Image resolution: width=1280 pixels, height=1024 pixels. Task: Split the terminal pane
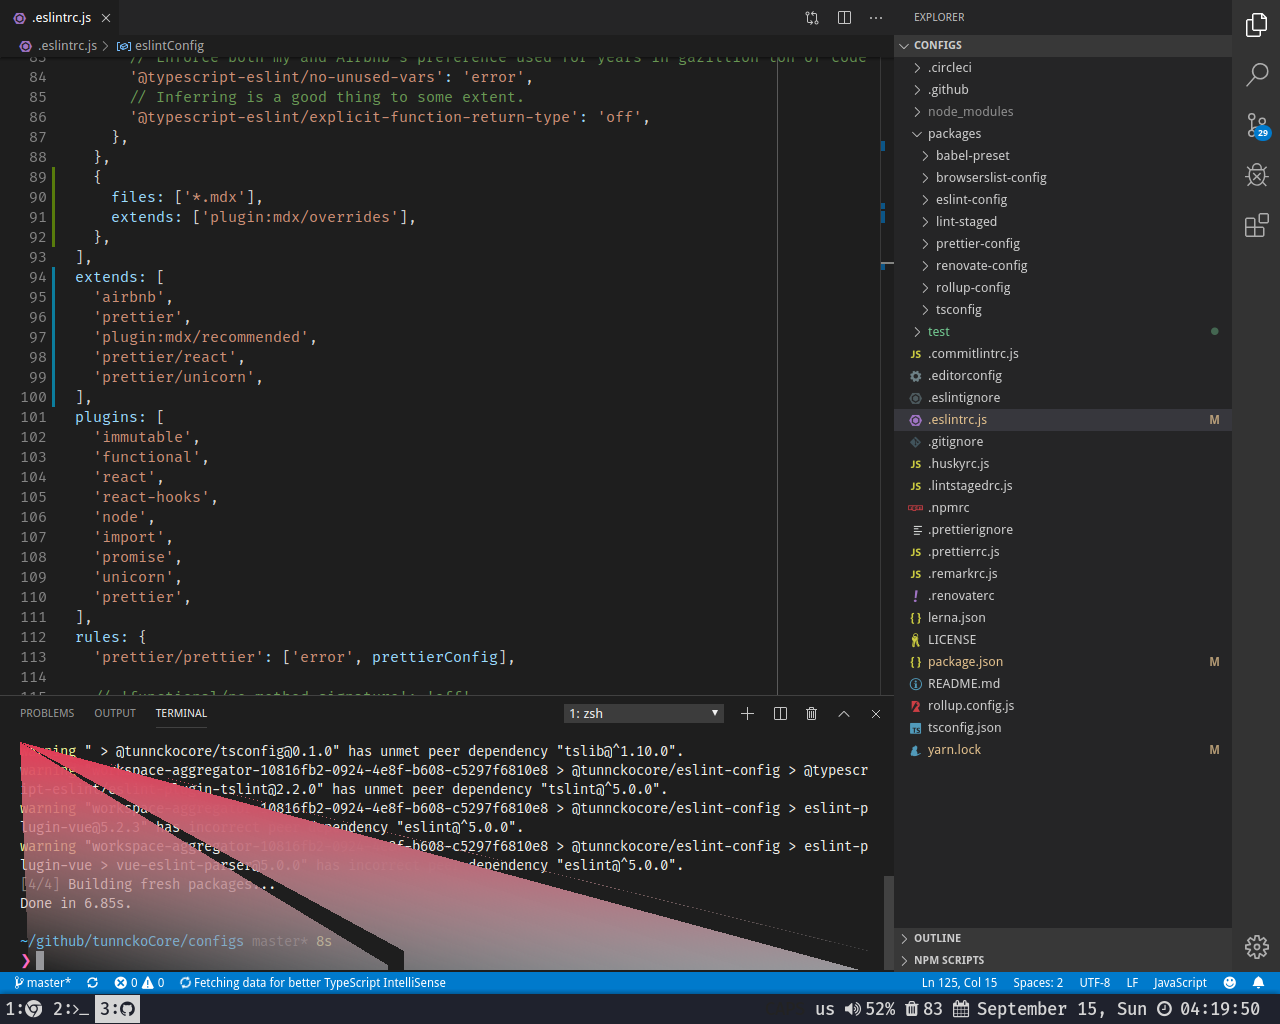779,713
